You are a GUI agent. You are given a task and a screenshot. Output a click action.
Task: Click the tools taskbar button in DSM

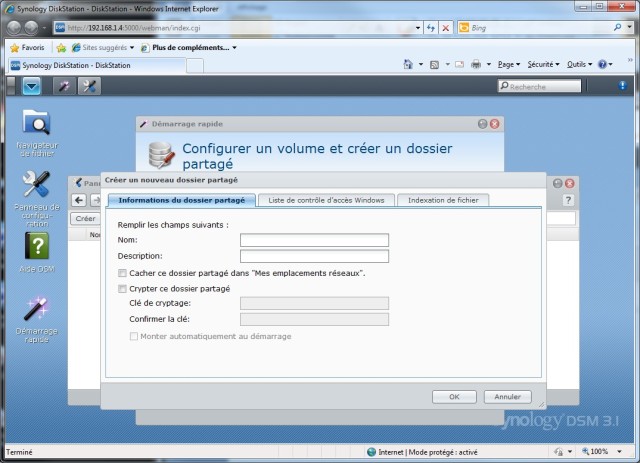point(89,86)
